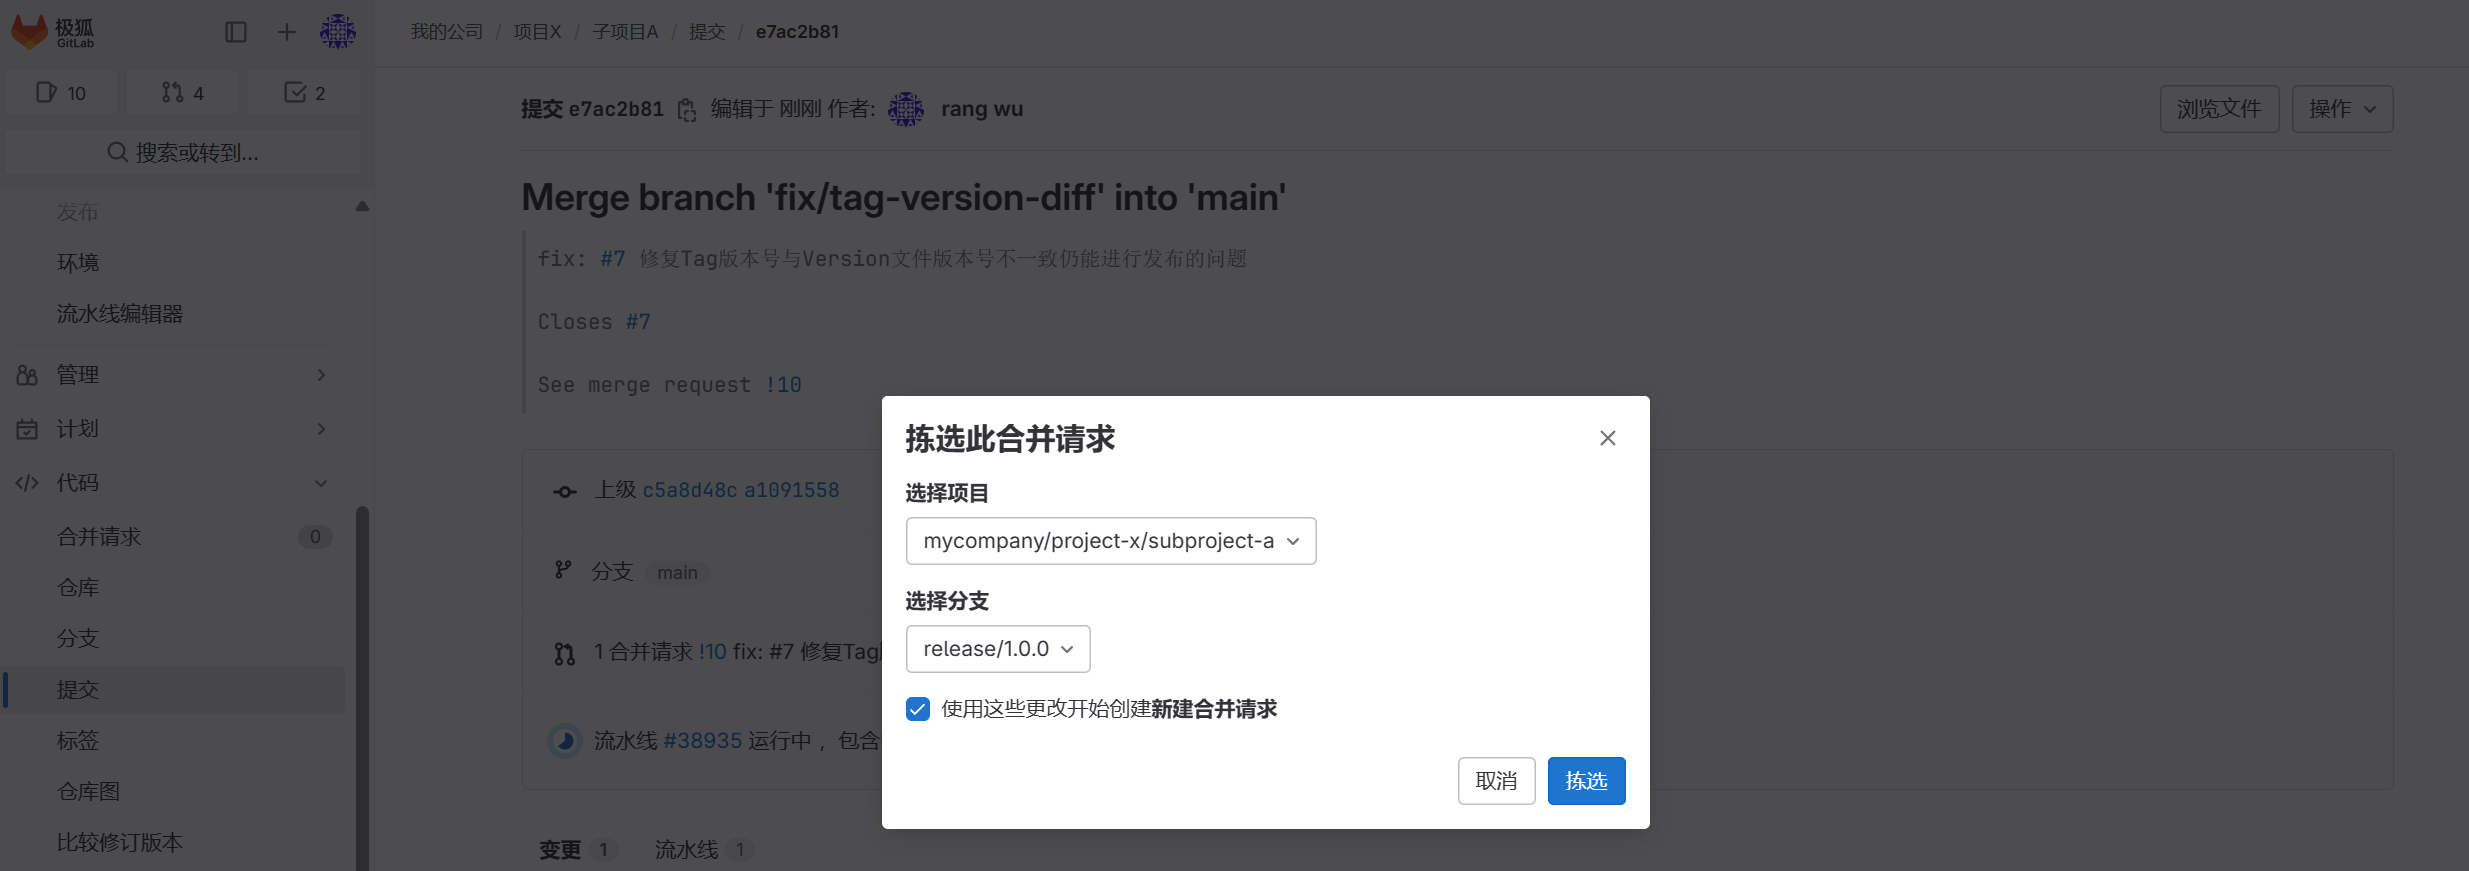Open assigned issues counter showing 10
This screenshot has height=871, width=2469.
[61, 93]
